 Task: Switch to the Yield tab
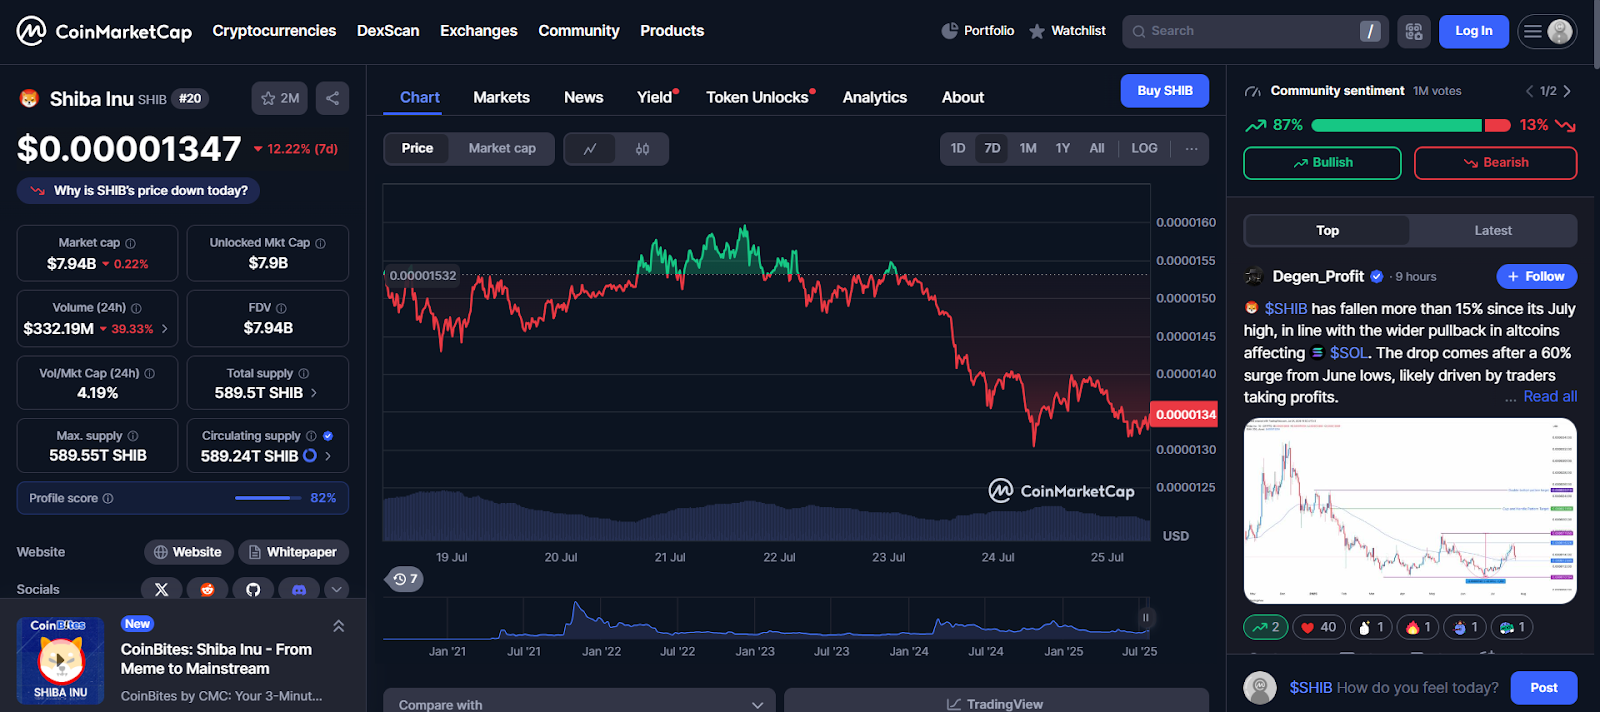click(x=656, y=97)
